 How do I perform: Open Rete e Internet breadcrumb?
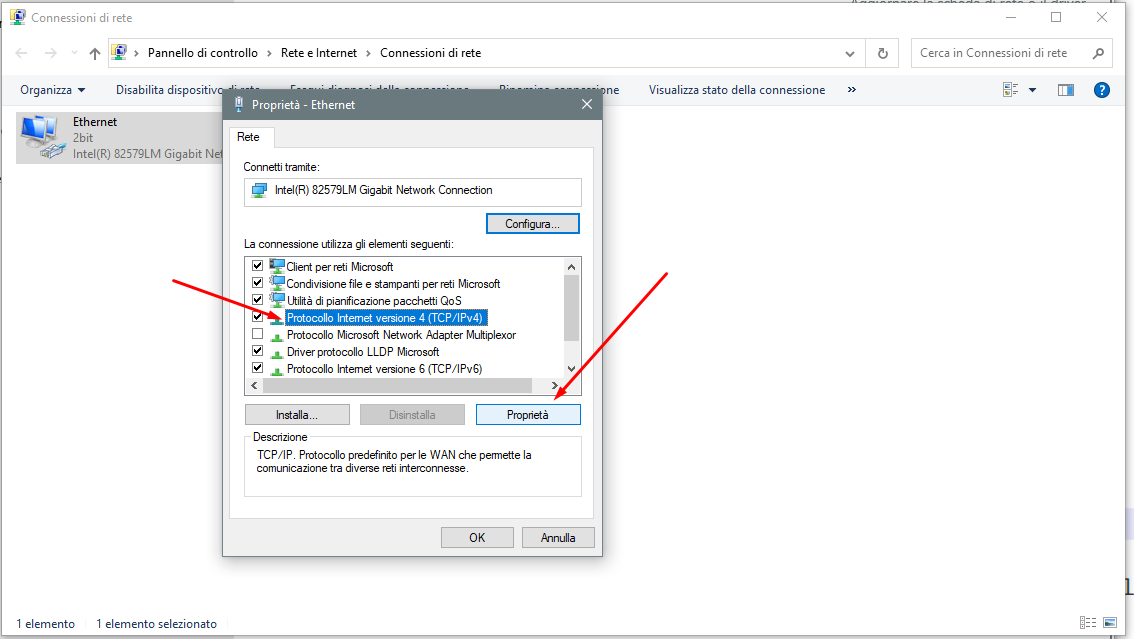point(319,53)
